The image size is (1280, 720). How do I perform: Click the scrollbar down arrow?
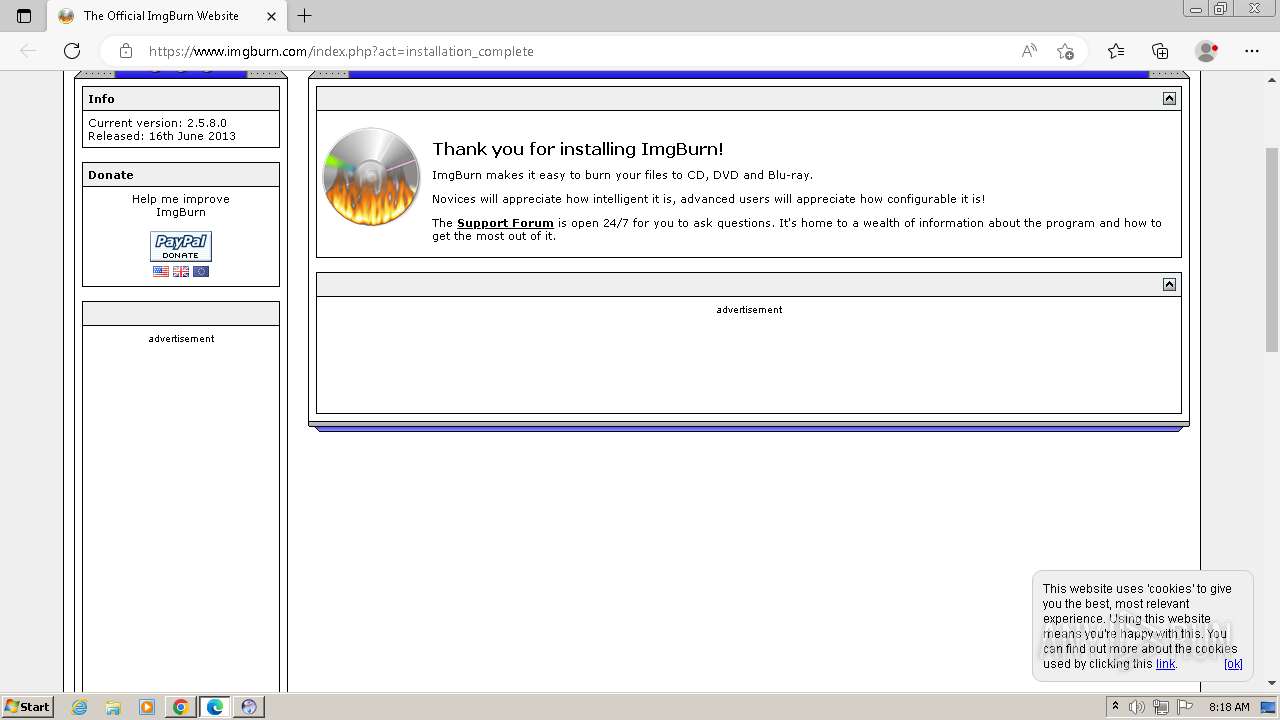1272,683
